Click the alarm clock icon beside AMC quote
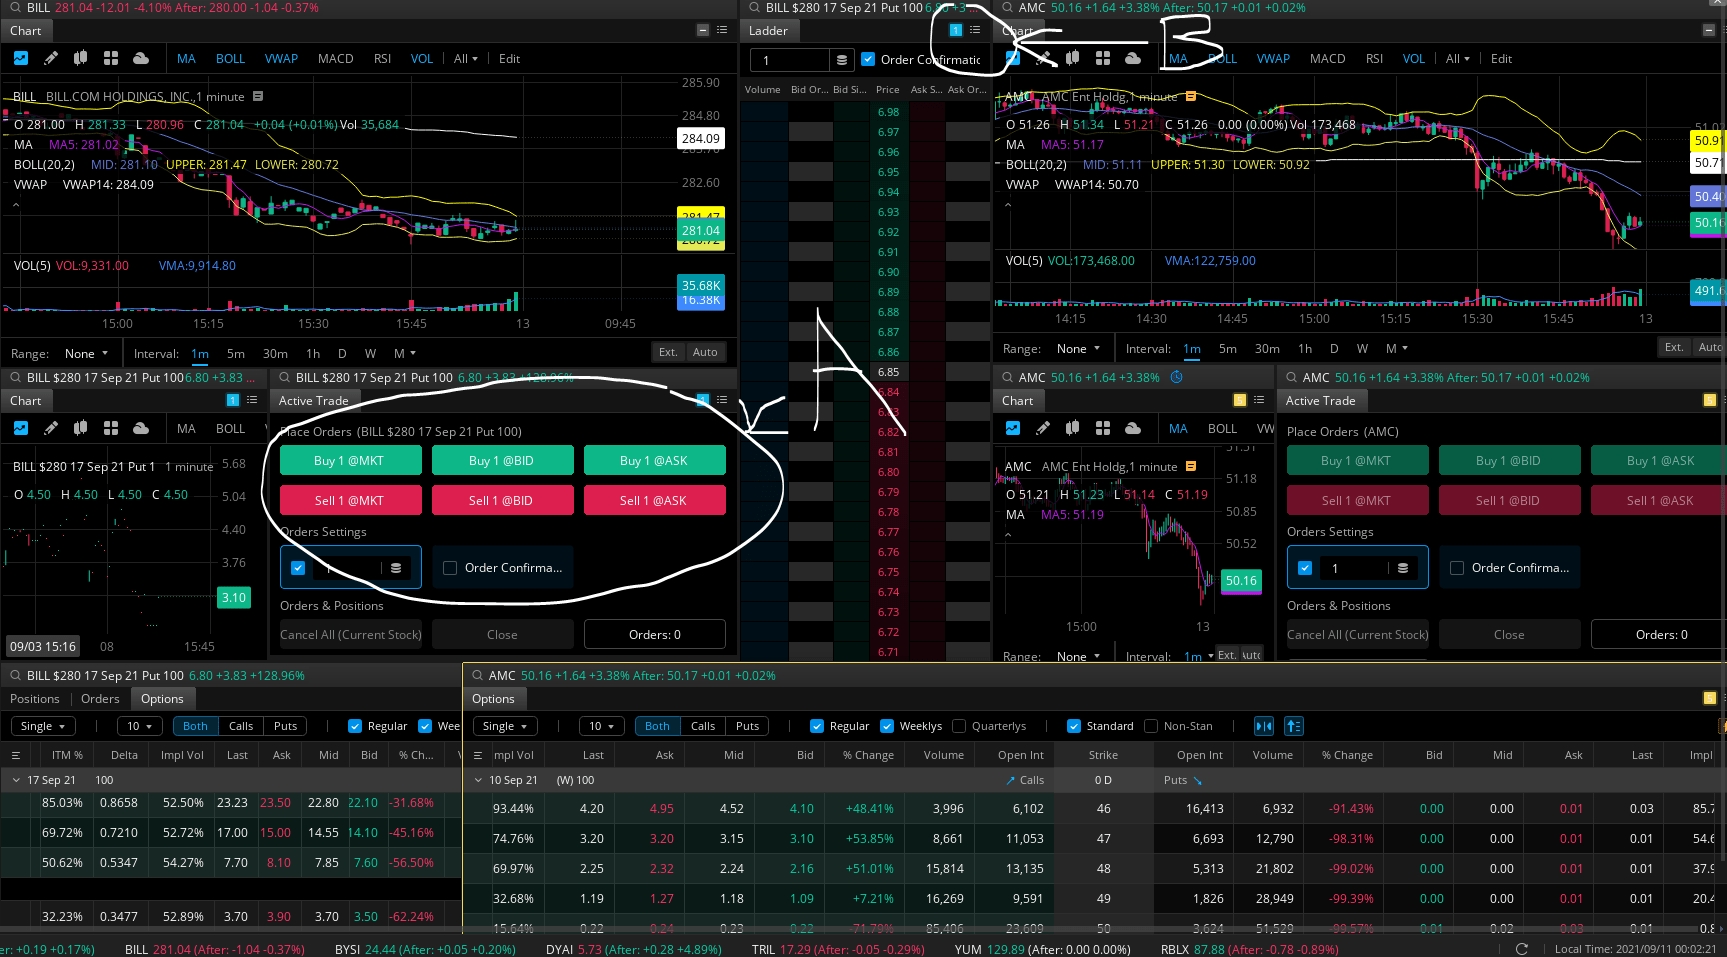This screenshot has width=1727, height=957. (x=1177, y=377)
